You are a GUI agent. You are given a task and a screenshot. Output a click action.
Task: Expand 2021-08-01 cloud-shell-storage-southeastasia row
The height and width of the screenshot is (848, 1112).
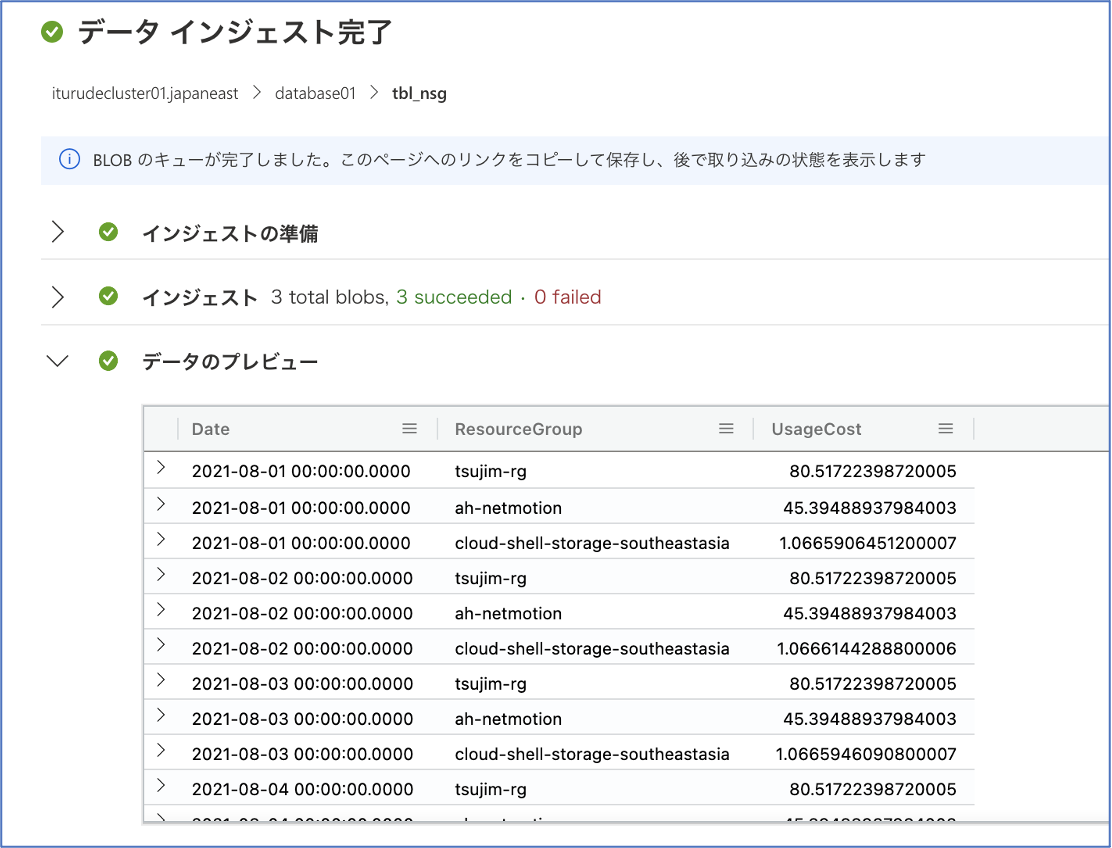(x=162, y=540)
